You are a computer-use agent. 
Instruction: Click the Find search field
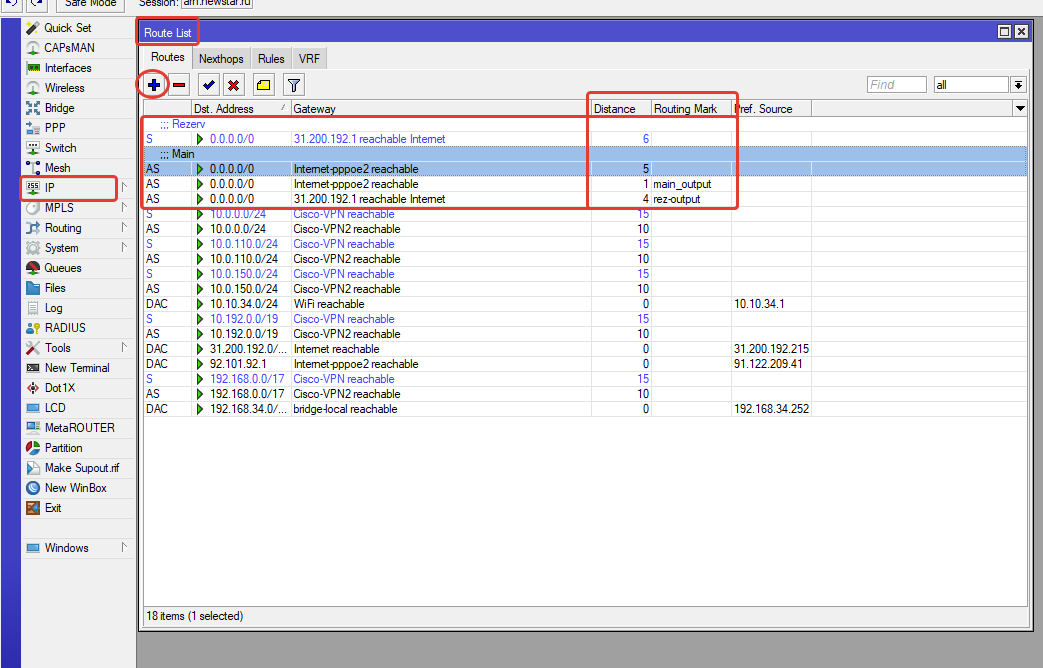click(896, 85)
